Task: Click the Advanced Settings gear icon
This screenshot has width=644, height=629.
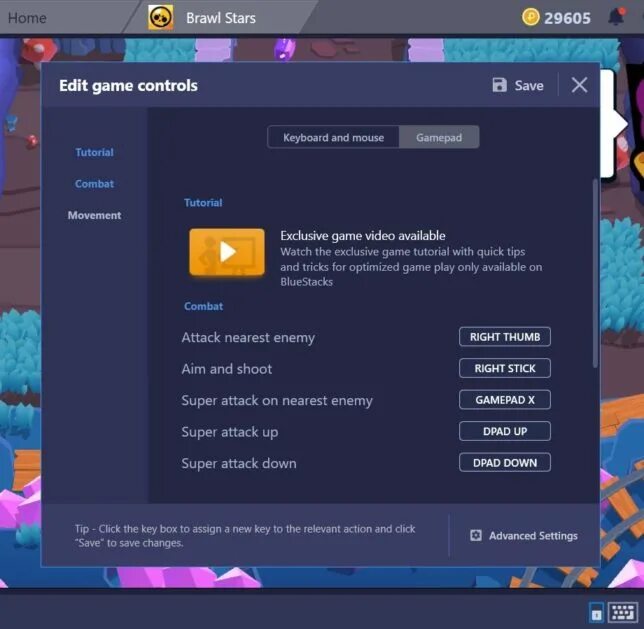Action: (476, 535)
